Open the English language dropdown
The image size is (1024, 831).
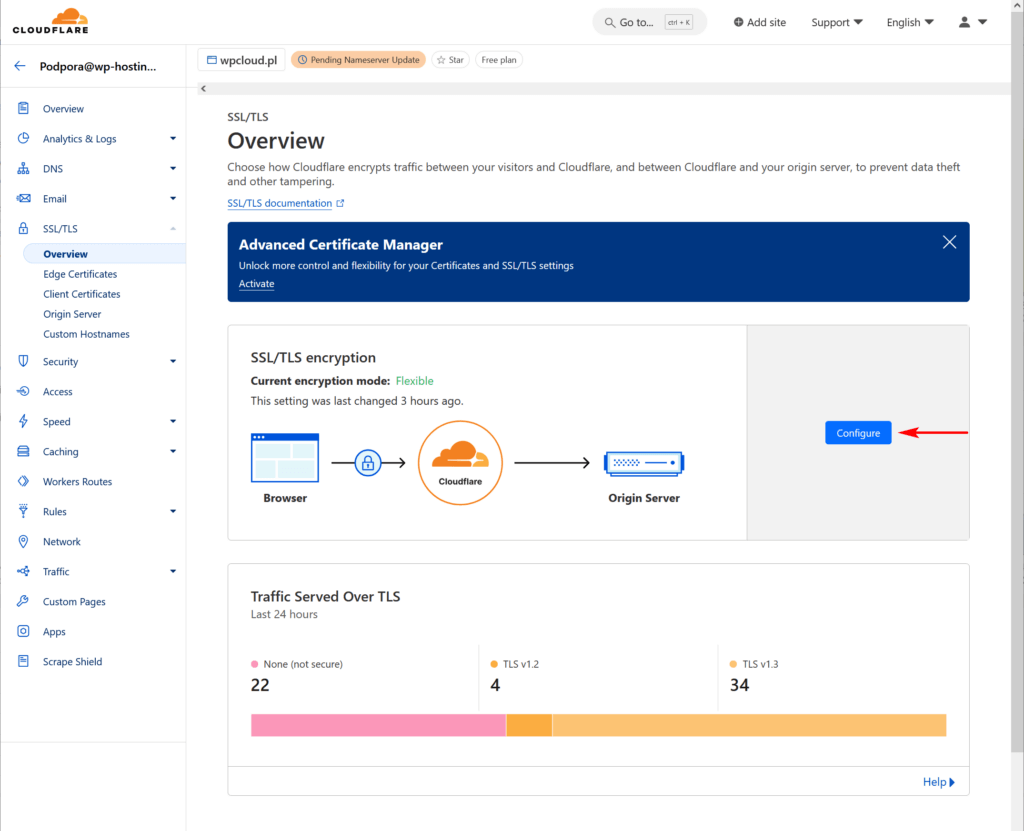(x=909, y=22)
